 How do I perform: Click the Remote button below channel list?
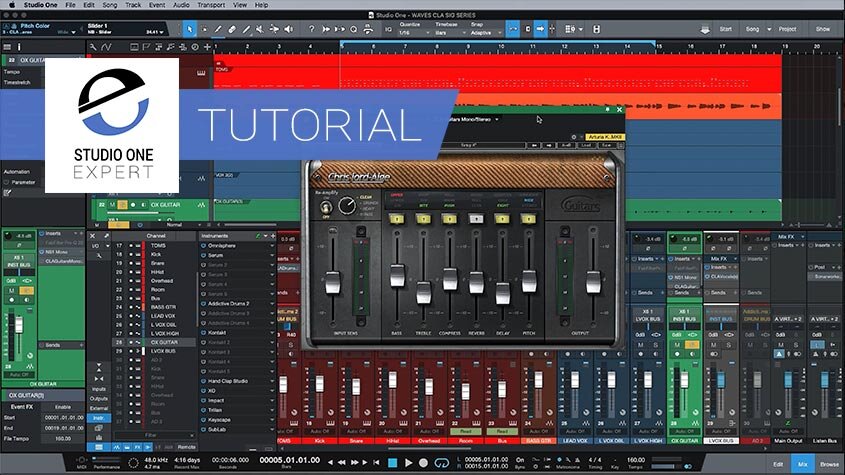(186, 447)
